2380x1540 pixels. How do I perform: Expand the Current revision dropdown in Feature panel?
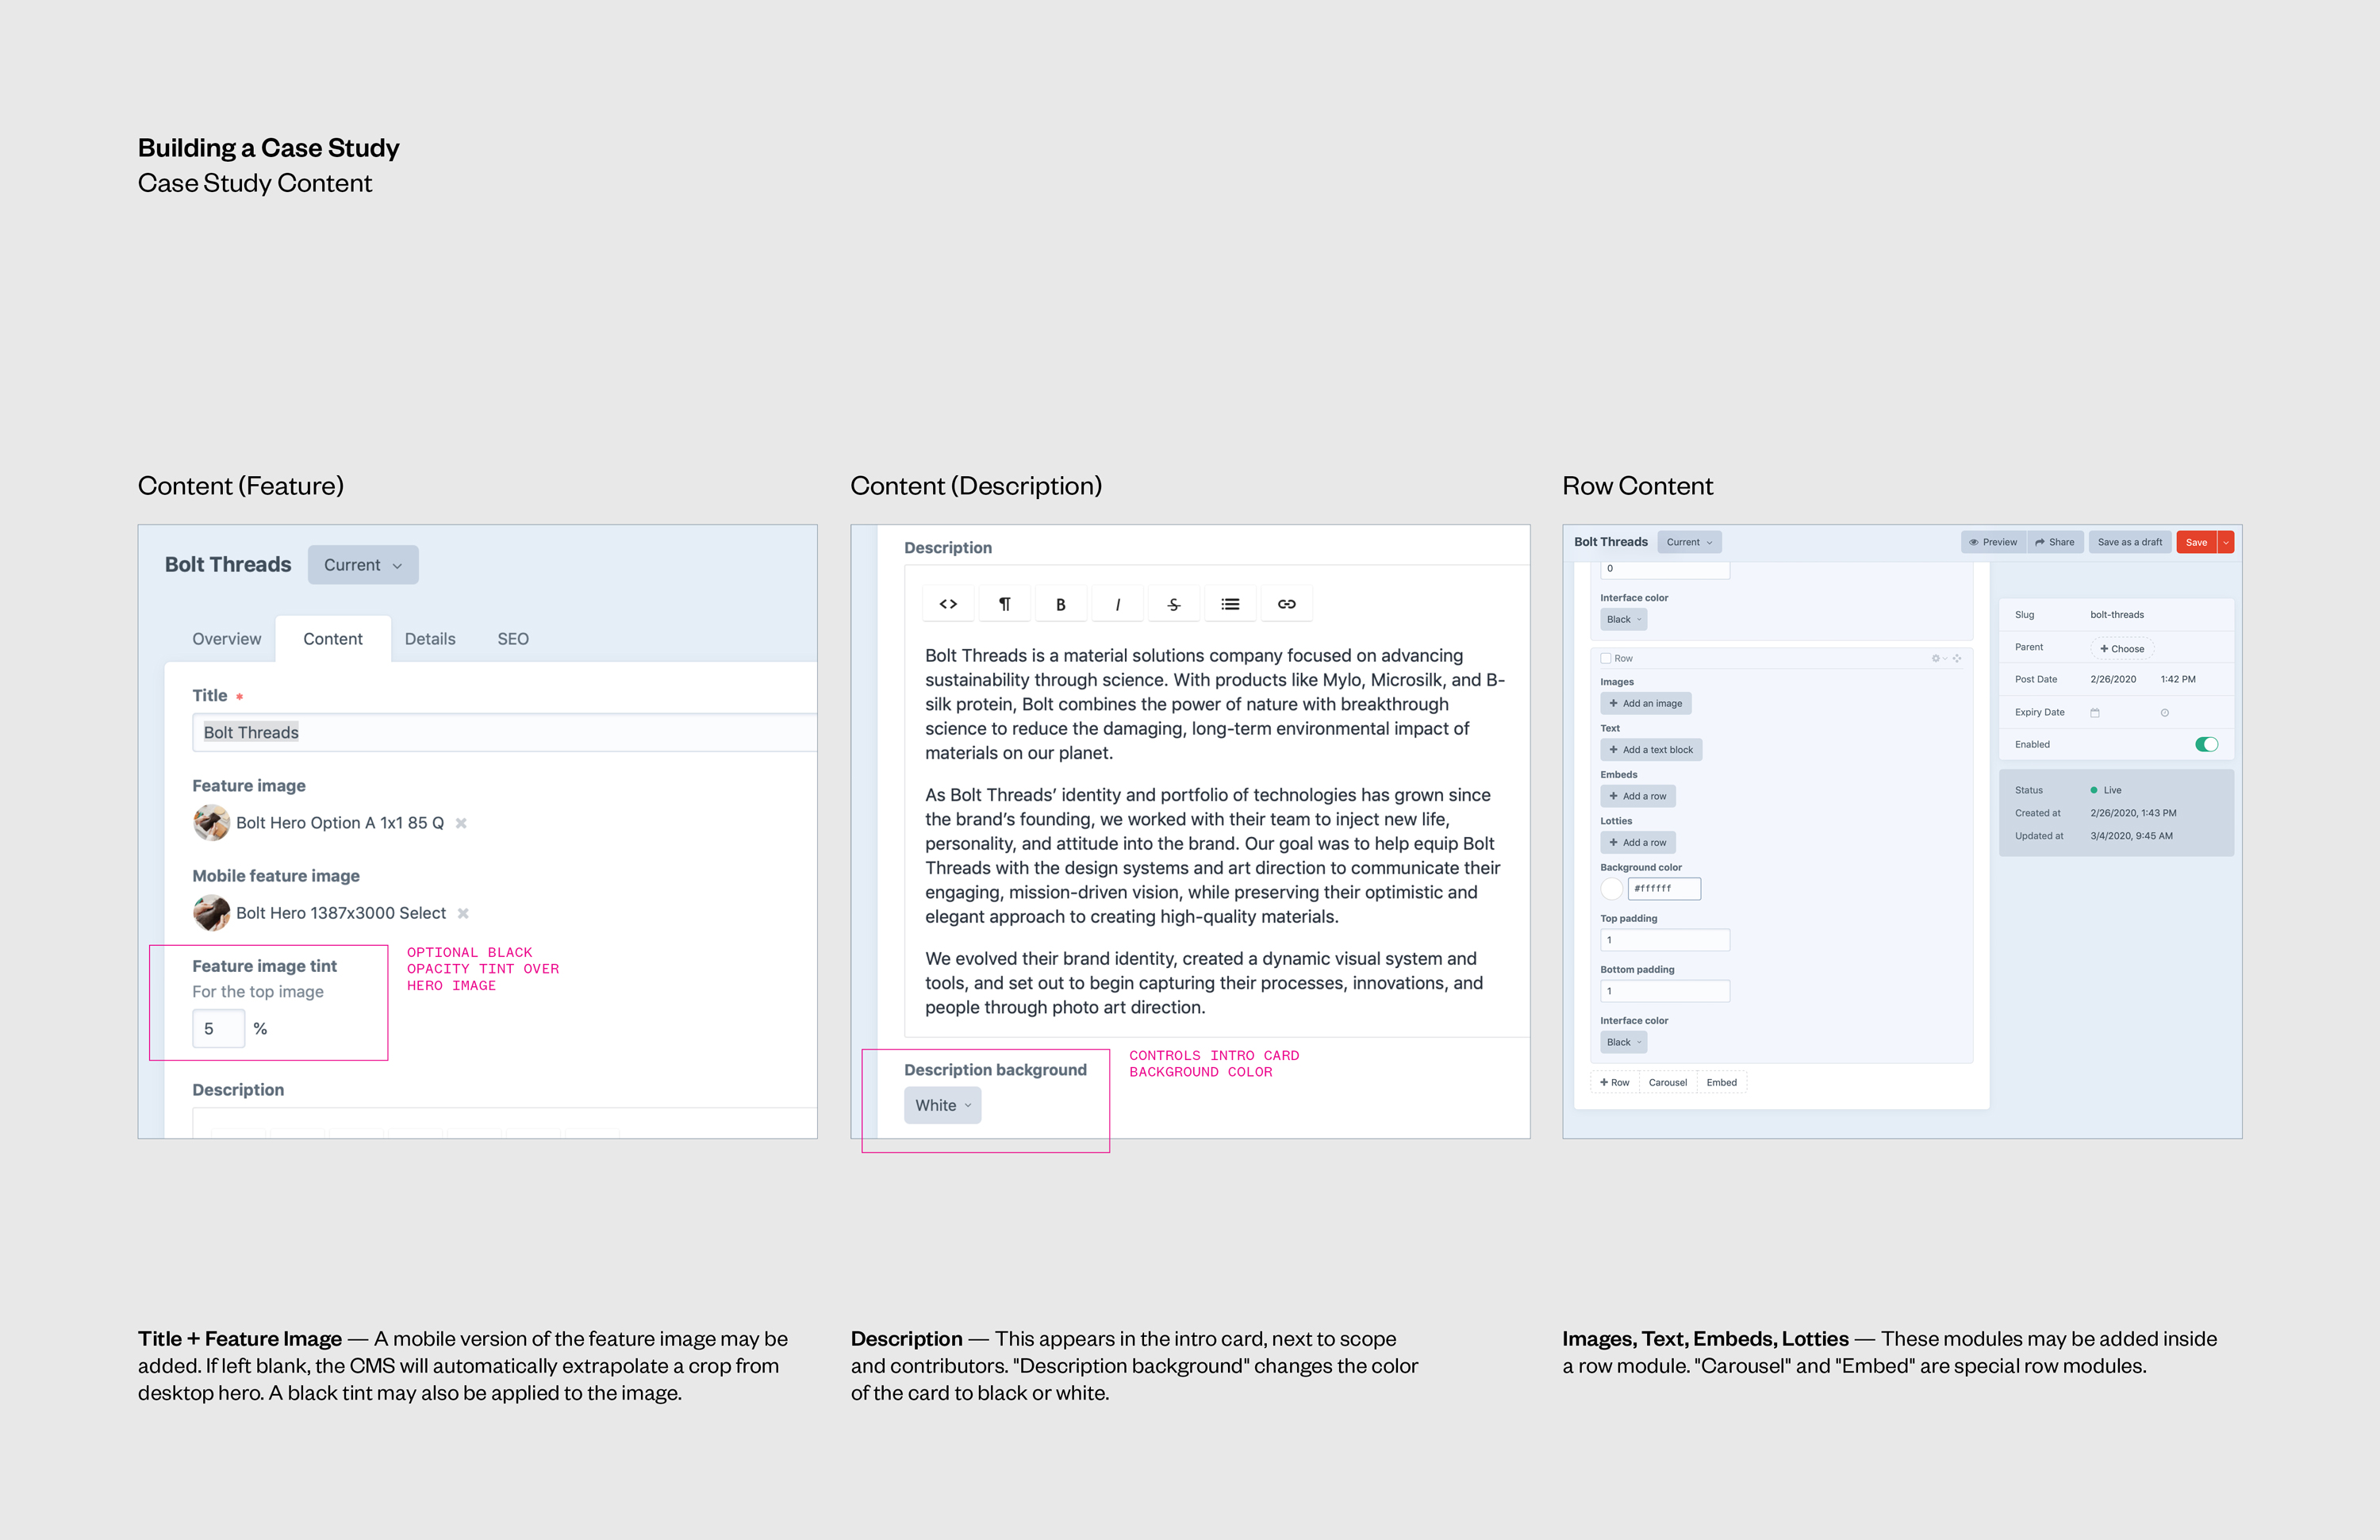click(x=362, y=565)
